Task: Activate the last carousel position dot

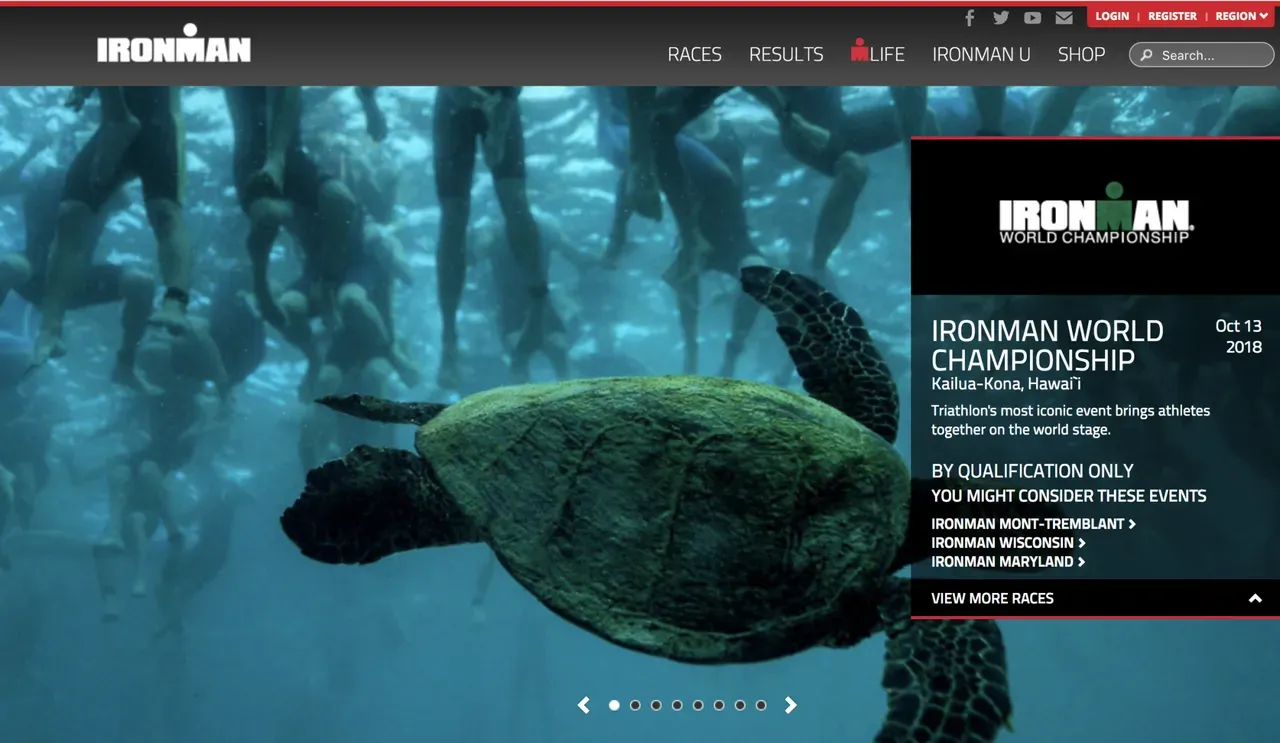Action: point(761,705)
